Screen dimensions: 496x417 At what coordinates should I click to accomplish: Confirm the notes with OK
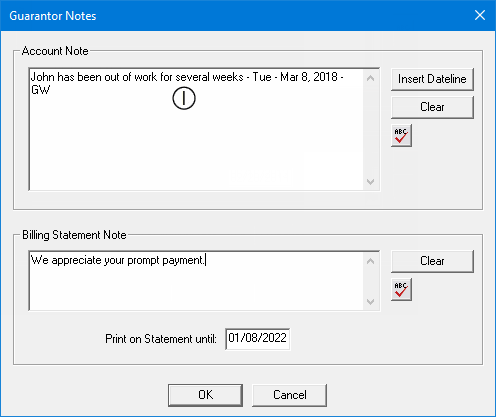pyautogui.click(x=205, y=395)
